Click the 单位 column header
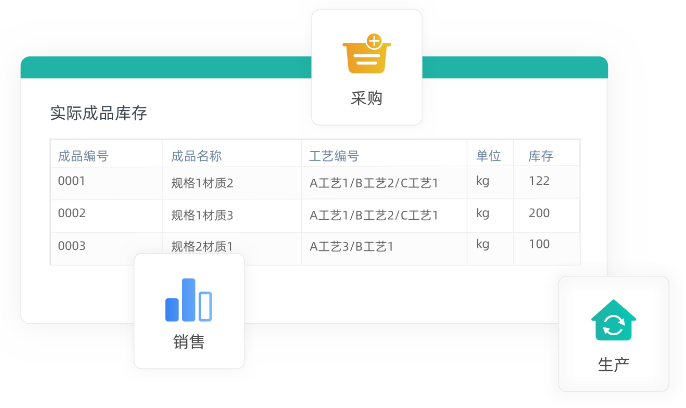 pyautogui.click(x=488, y=155)
